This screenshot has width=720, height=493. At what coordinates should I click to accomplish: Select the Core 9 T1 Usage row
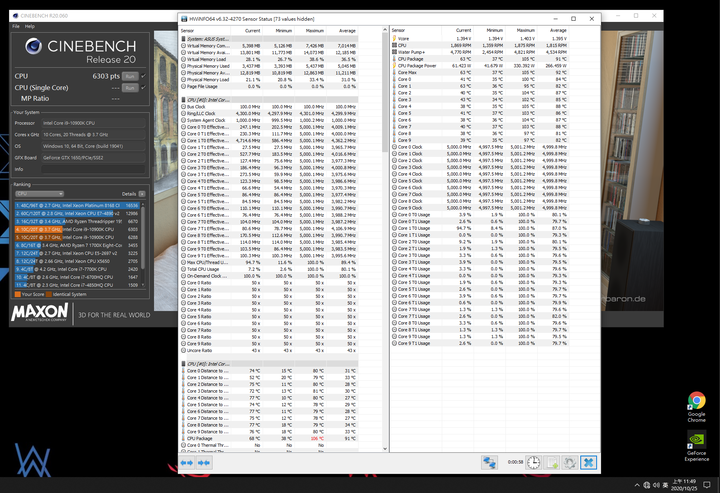tap(480, 343)
